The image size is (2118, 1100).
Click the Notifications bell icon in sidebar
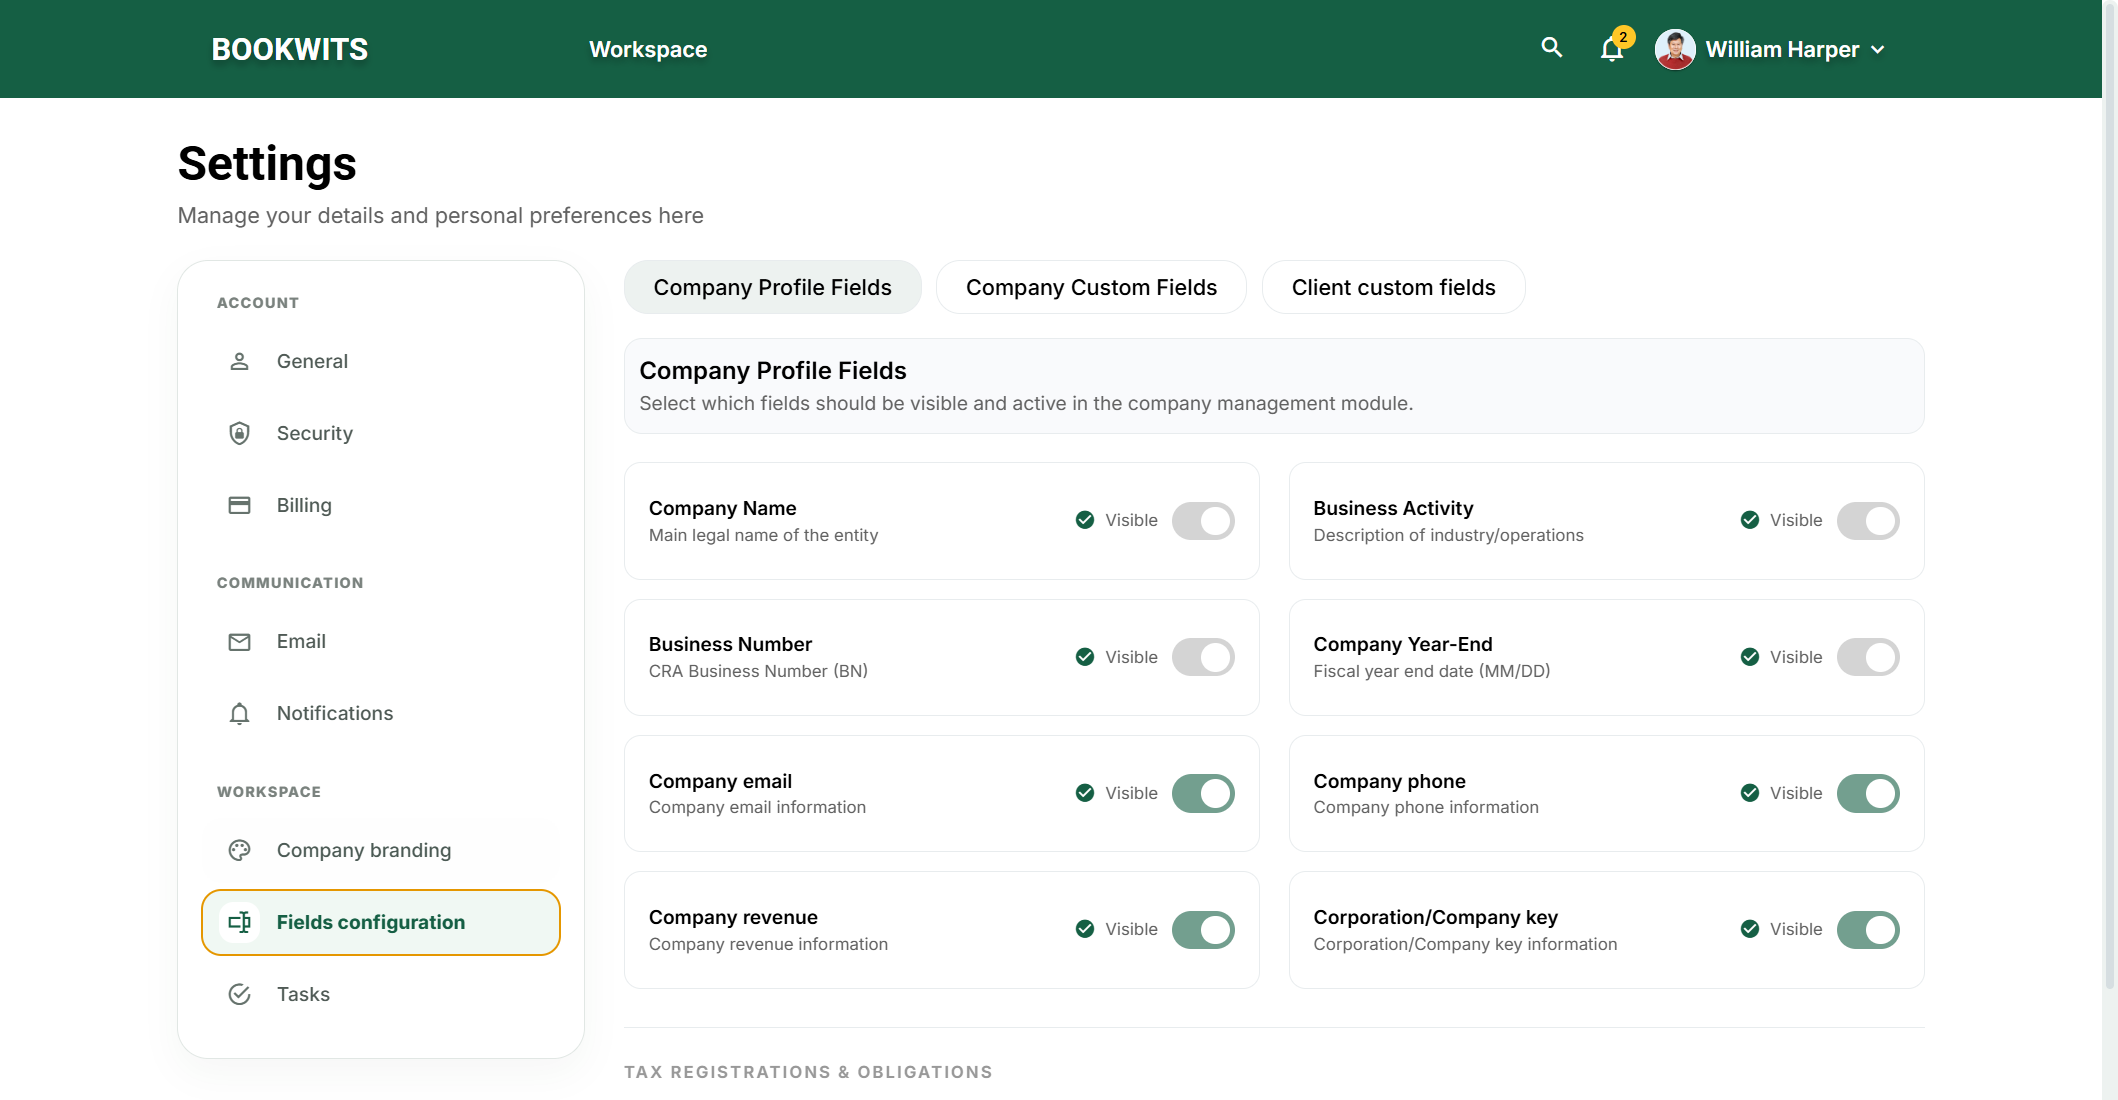(239, 714)
